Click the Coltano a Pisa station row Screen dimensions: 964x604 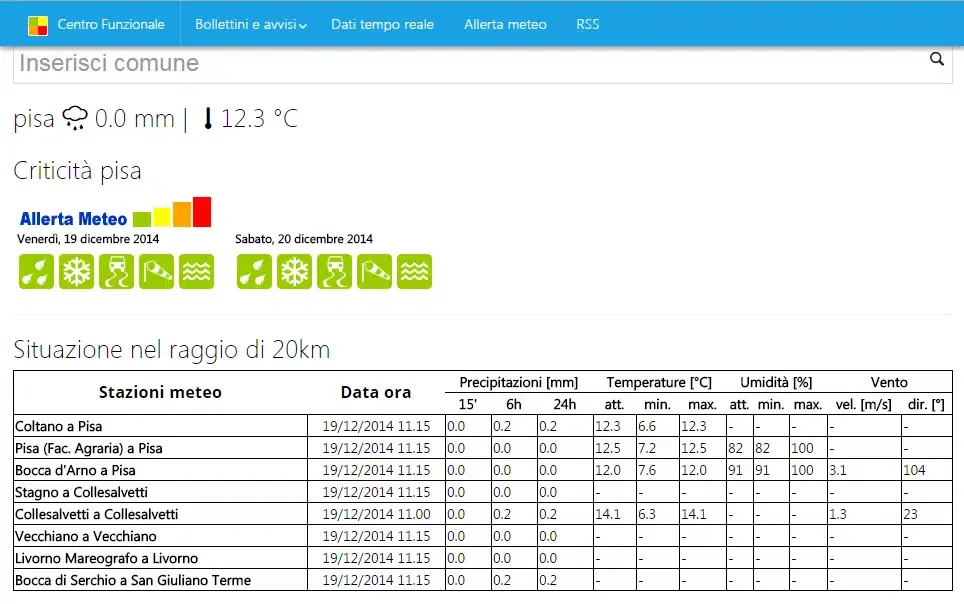coord(59,426)
